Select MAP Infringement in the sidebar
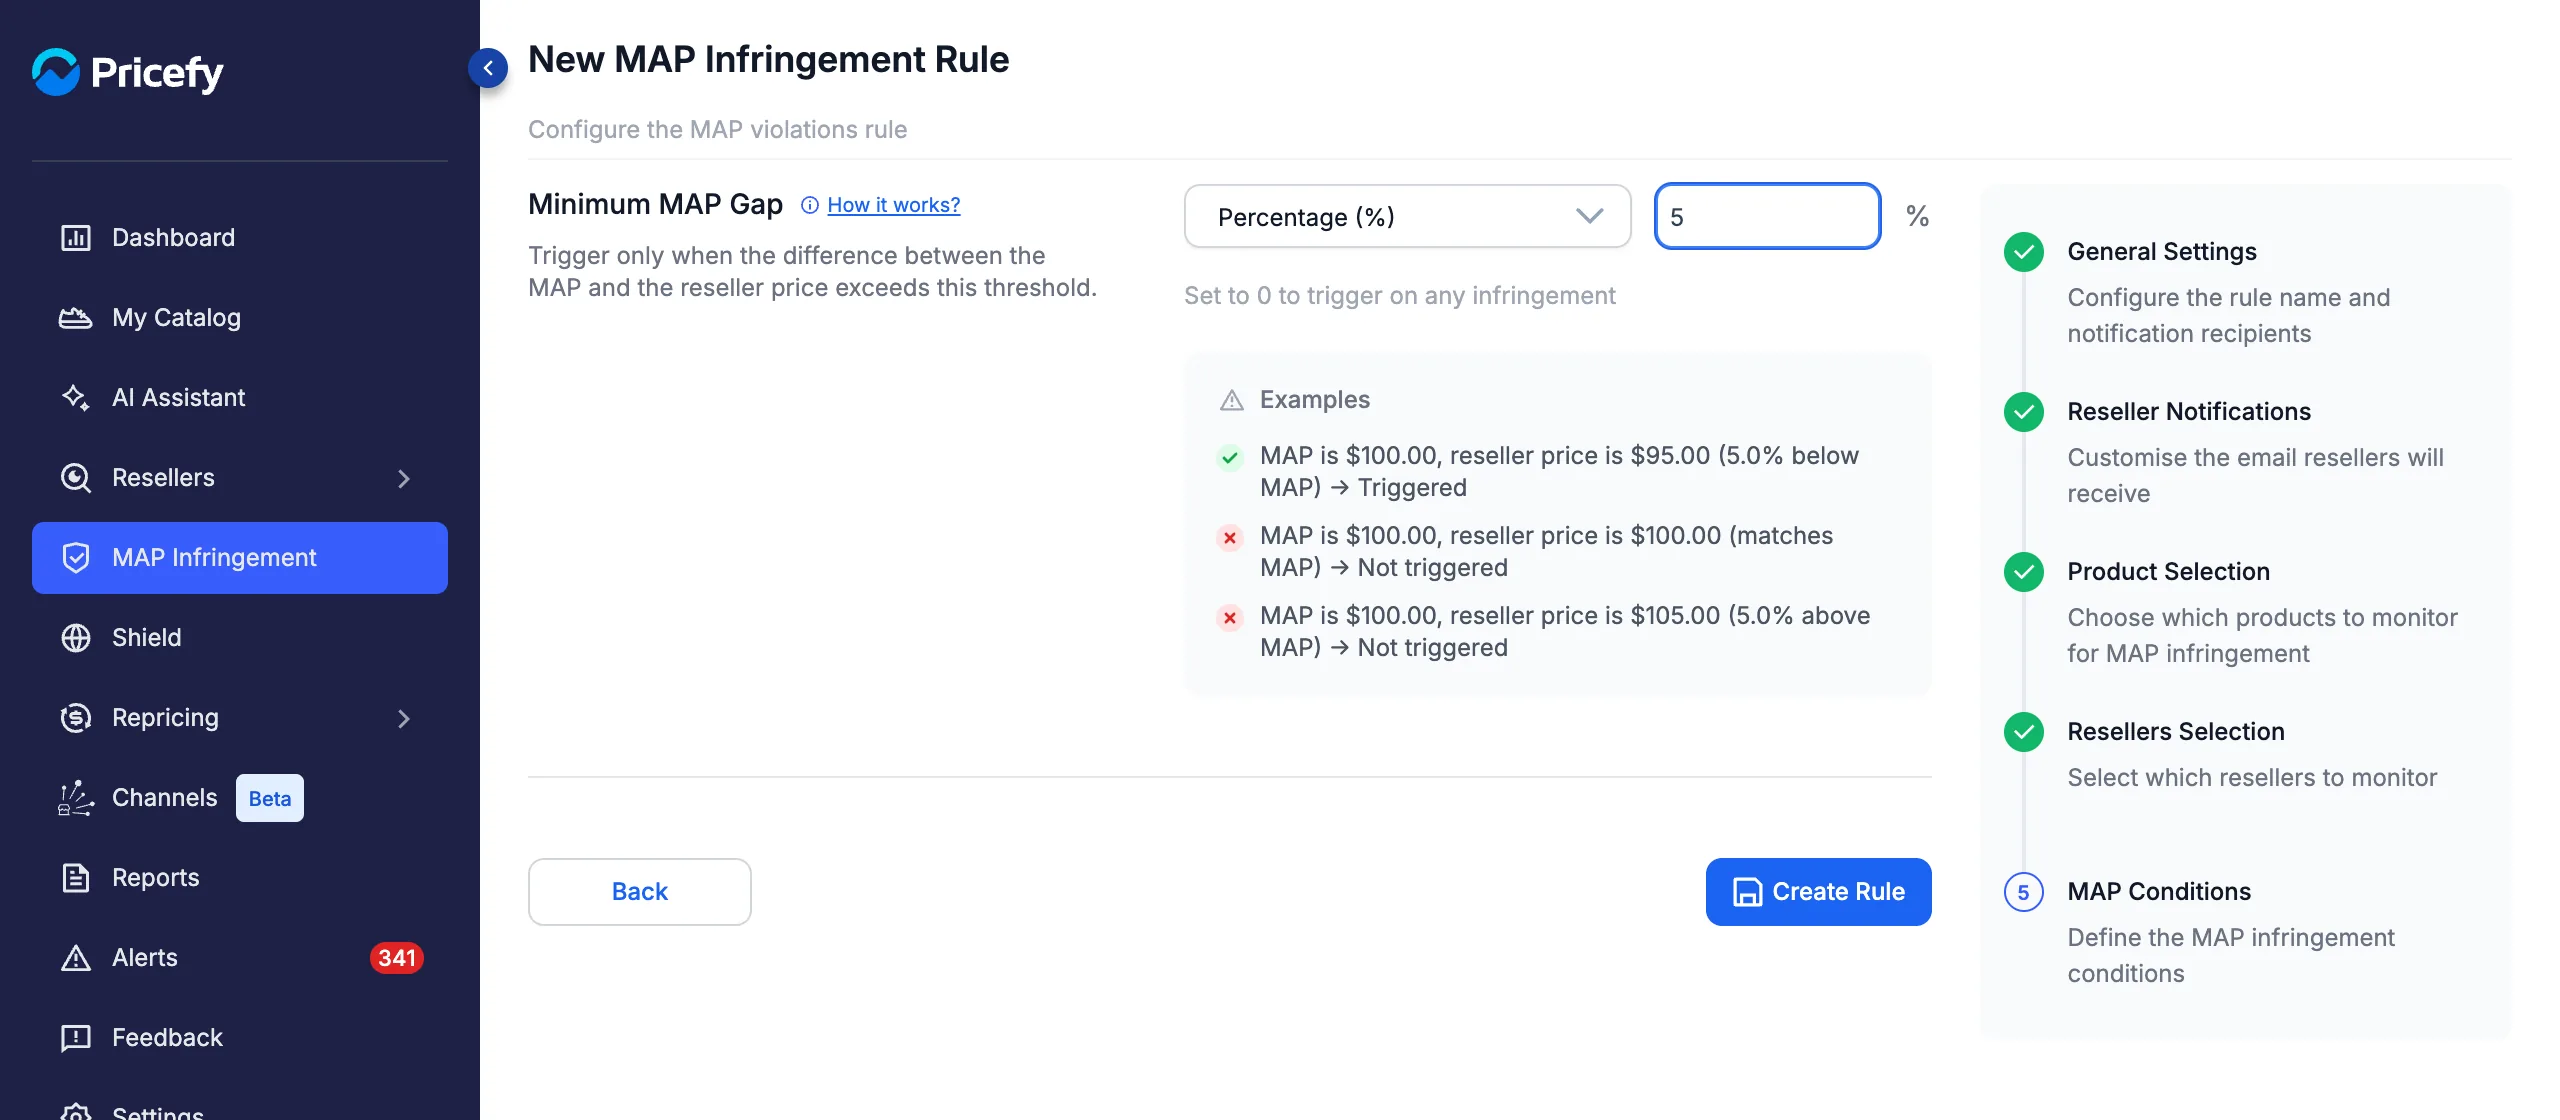This screenshot has height=1120, width=2560. (240, 558)
